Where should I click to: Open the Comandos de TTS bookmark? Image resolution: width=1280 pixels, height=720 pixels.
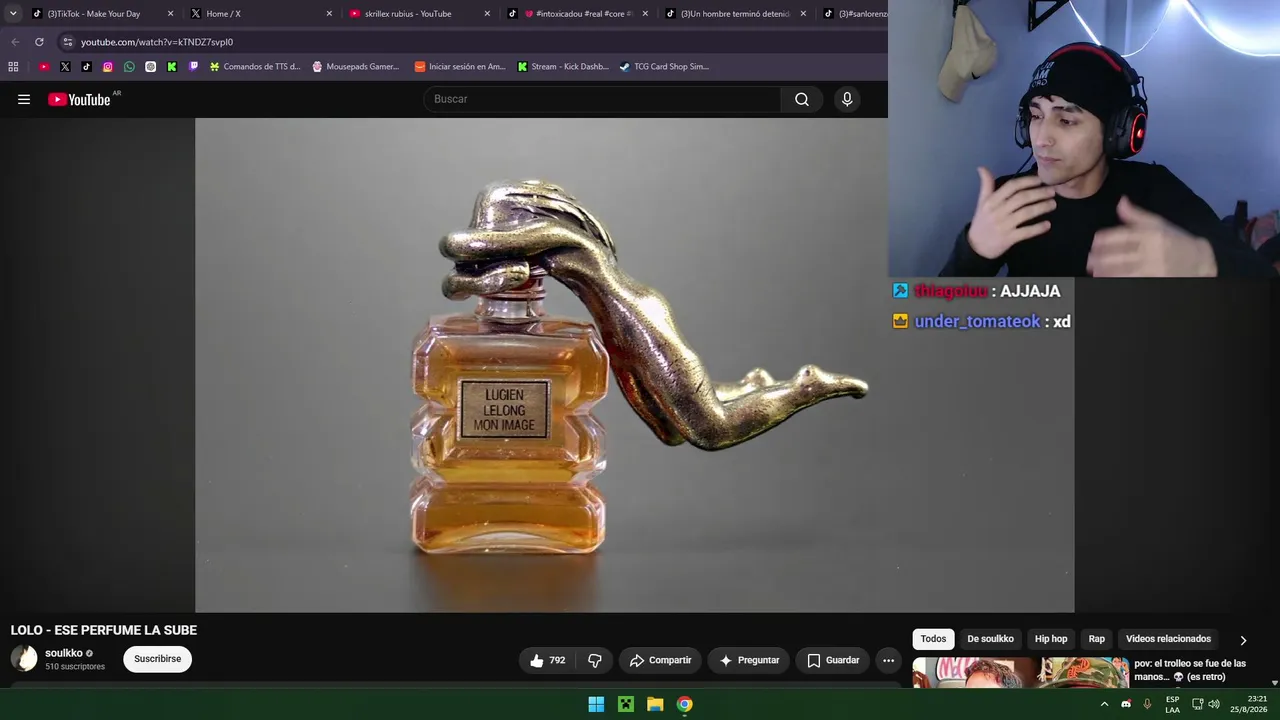254,67
